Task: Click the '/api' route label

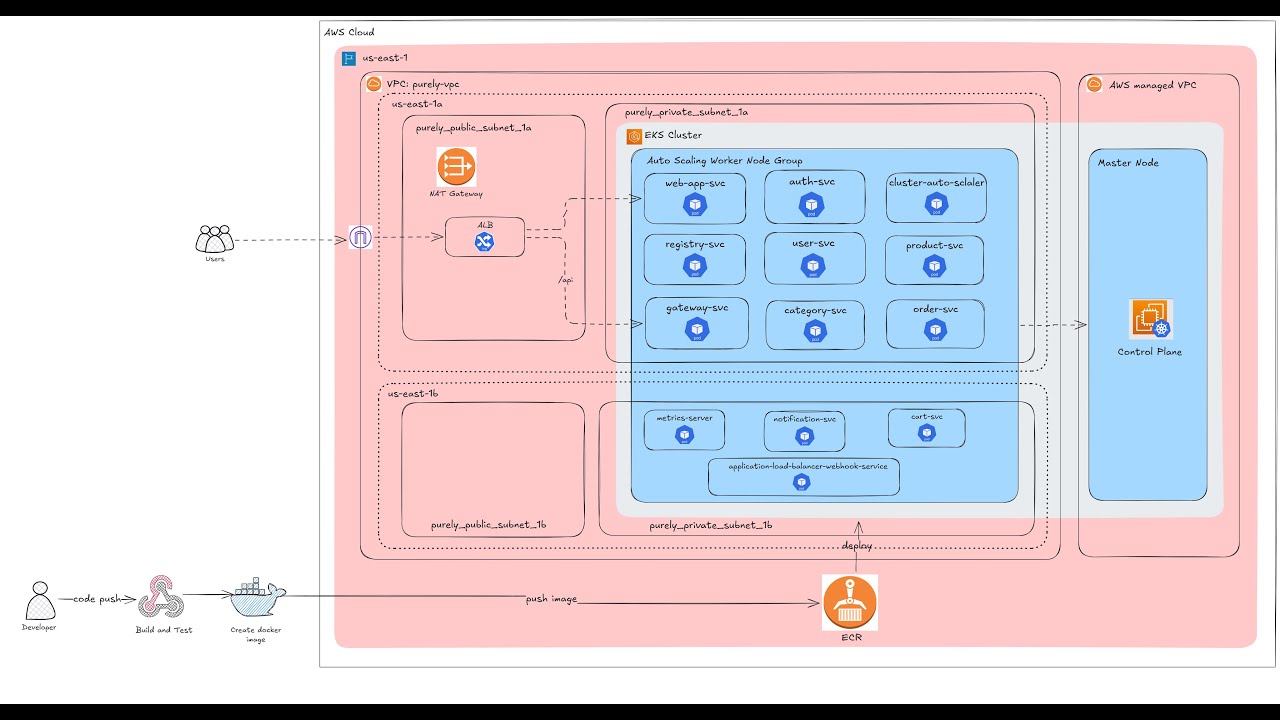Action: (x=565, y=281)
